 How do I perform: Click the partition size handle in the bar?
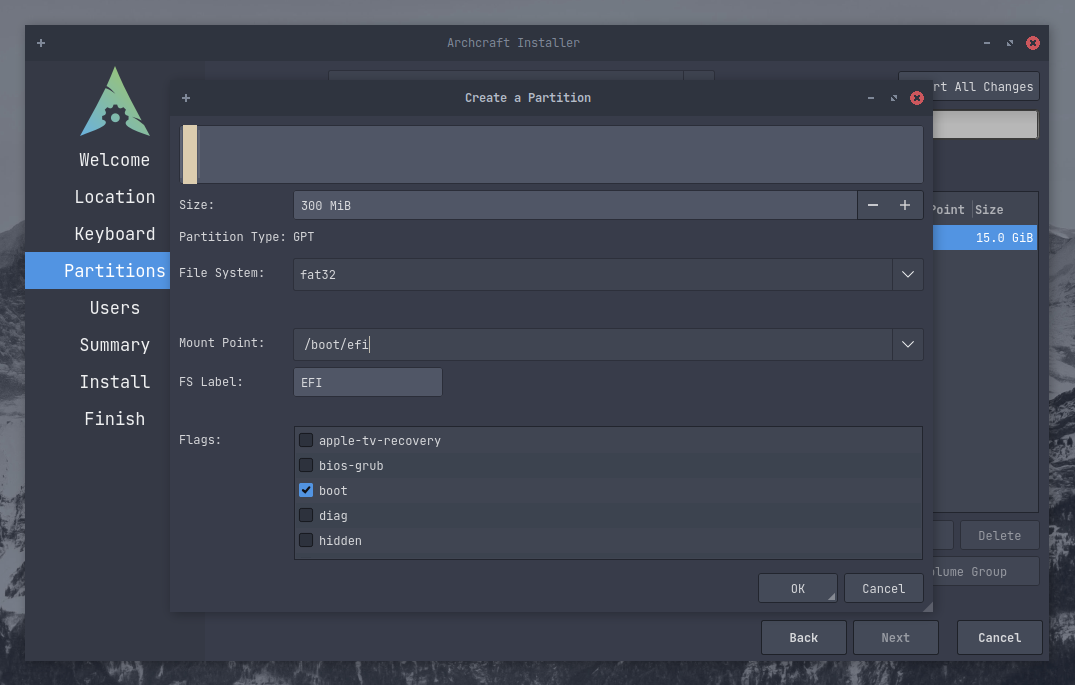[190, 154]
